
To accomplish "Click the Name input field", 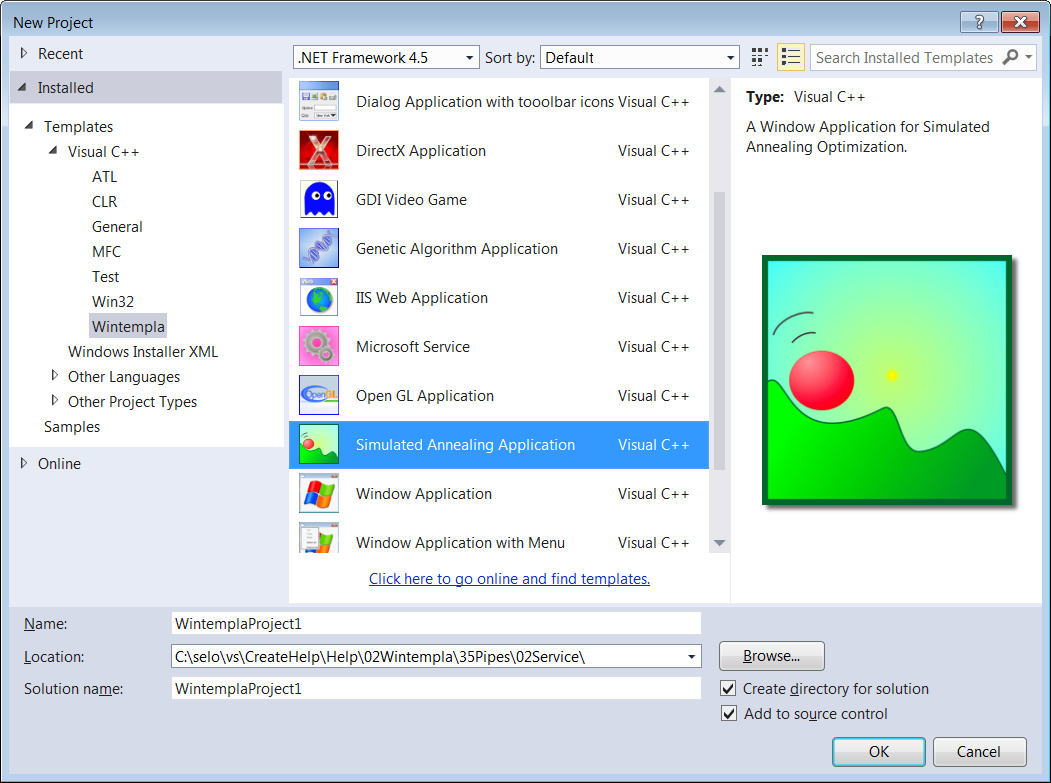I will (436, 623).
